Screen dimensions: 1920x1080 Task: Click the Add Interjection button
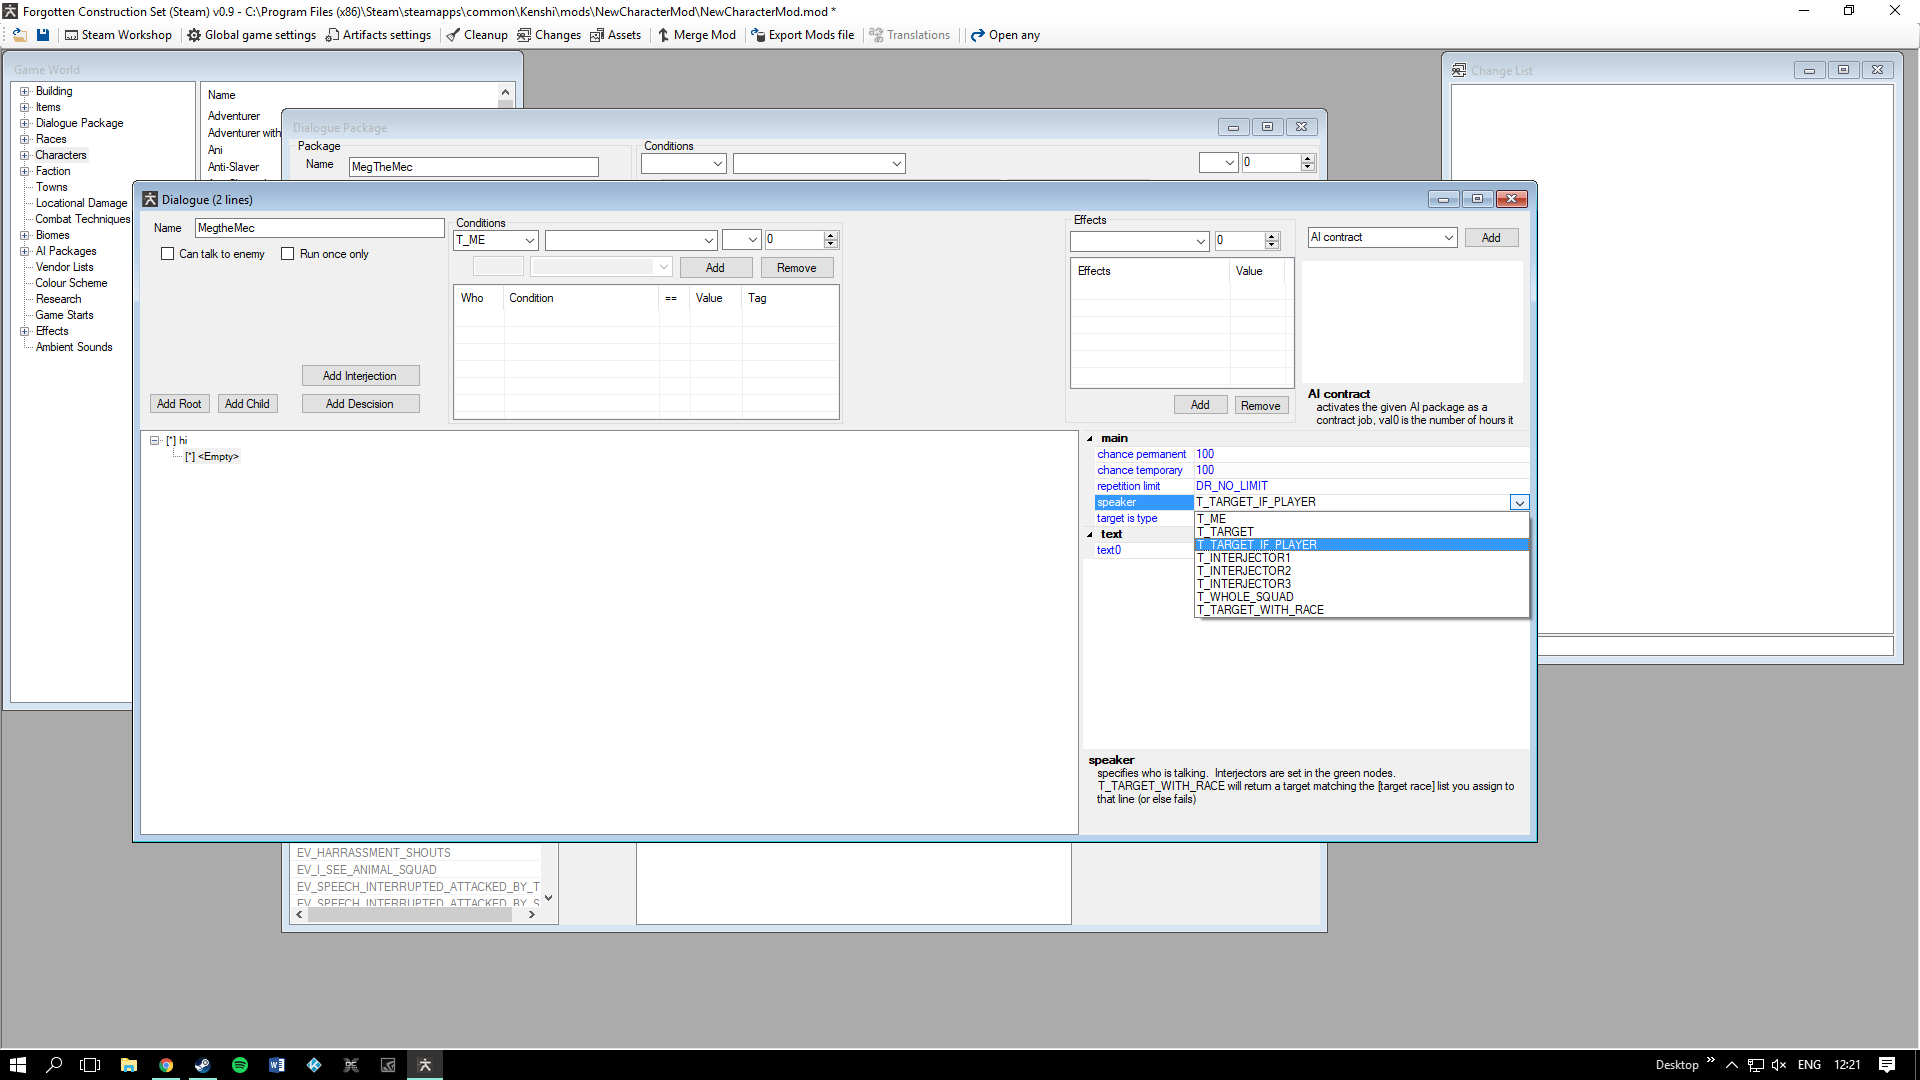click(360, 376)
